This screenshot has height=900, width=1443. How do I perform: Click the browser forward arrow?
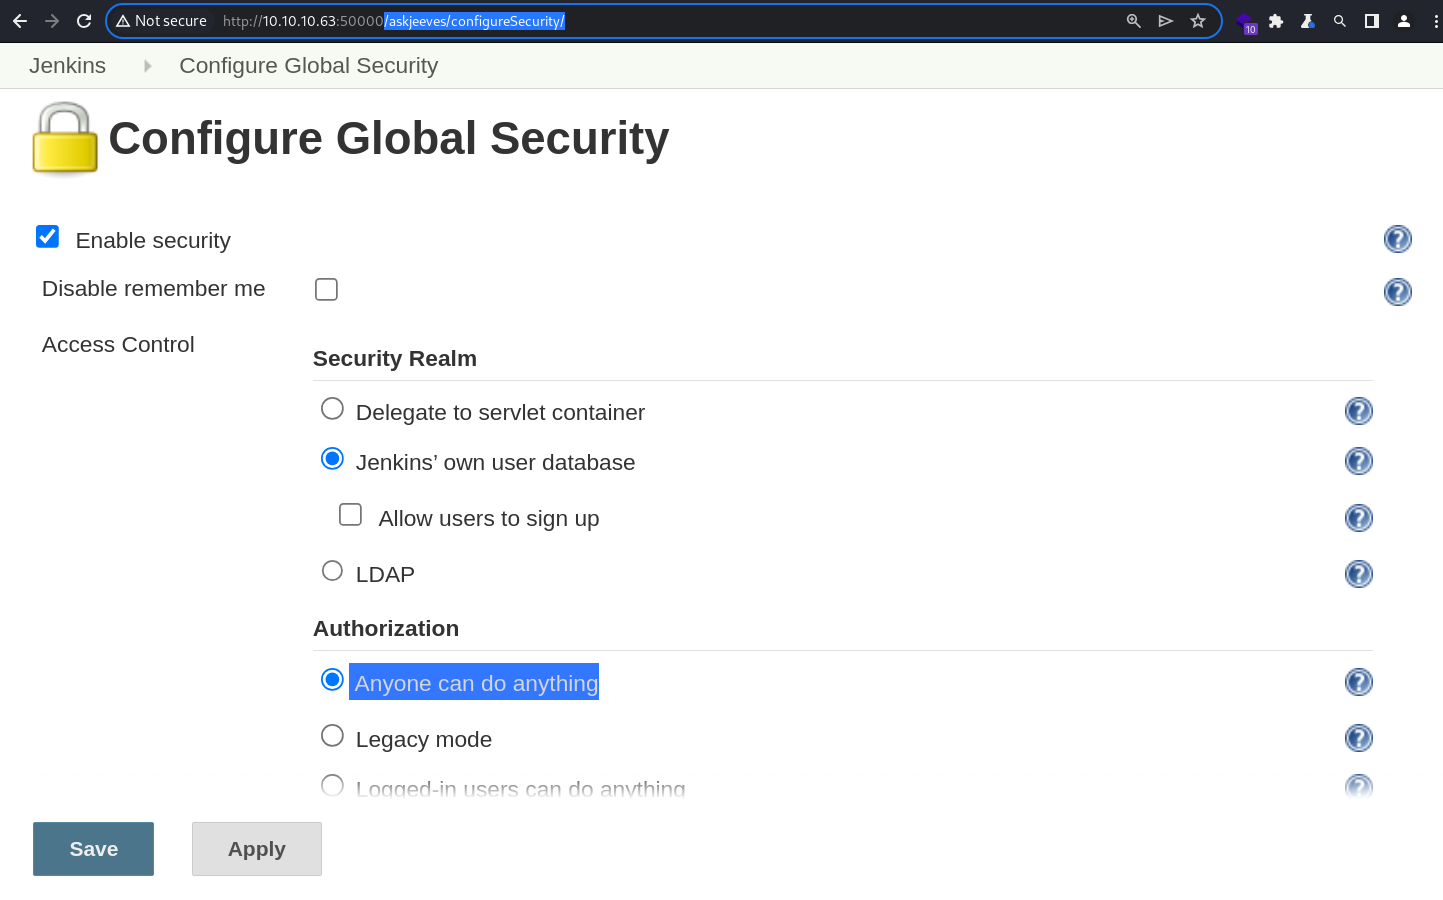(x=52, y=21)
